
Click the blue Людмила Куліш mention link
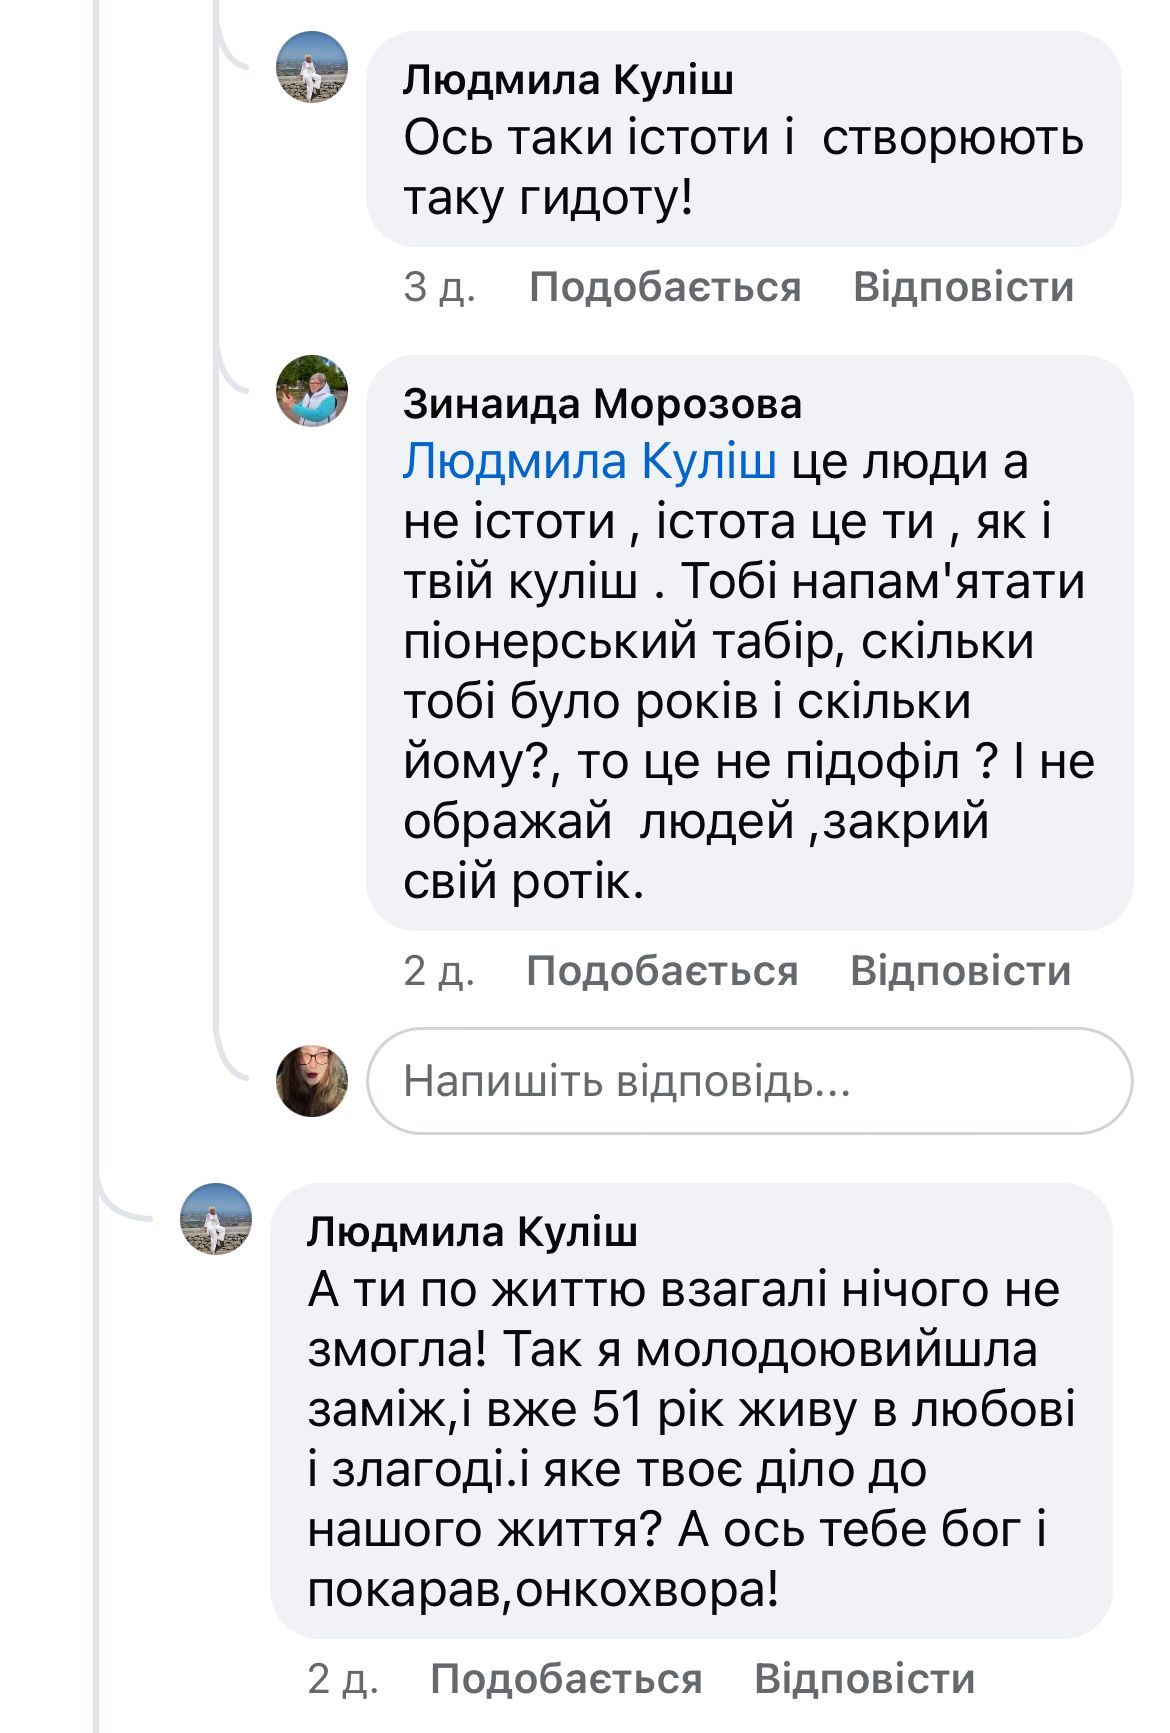[590, 462]
